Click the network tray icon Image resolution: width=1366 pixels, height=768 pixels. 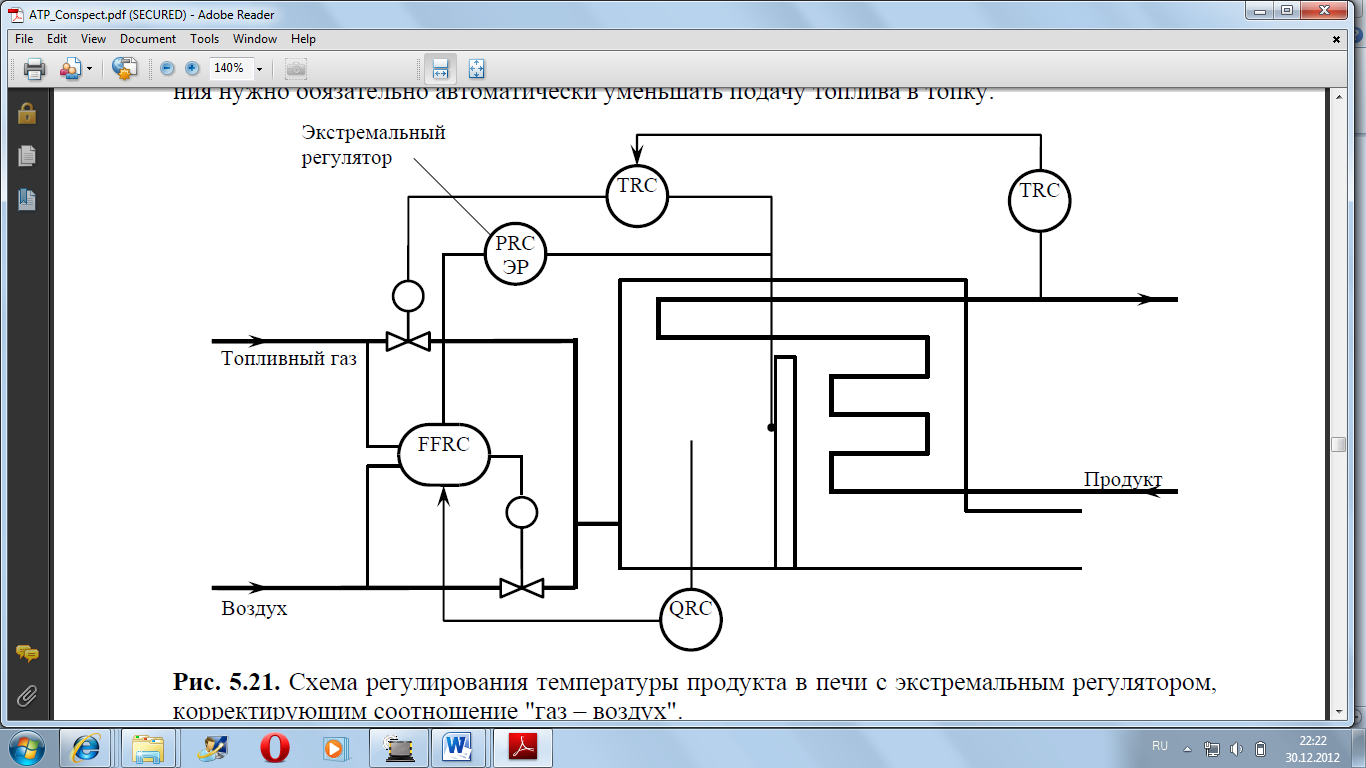tap(1213, 748)
